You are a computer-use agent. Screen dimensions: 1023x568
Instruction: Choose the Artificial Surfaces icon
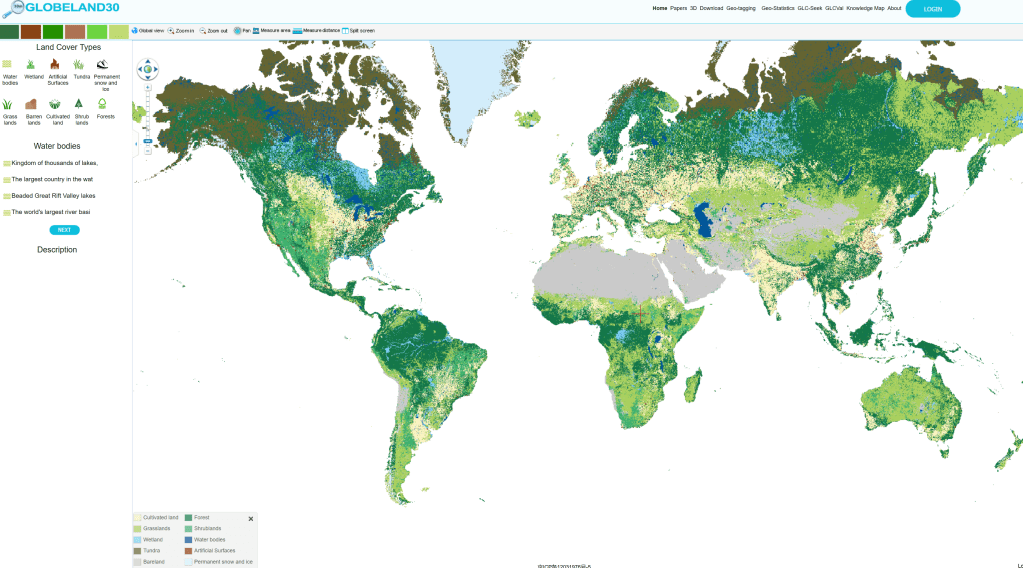point(56,64)
